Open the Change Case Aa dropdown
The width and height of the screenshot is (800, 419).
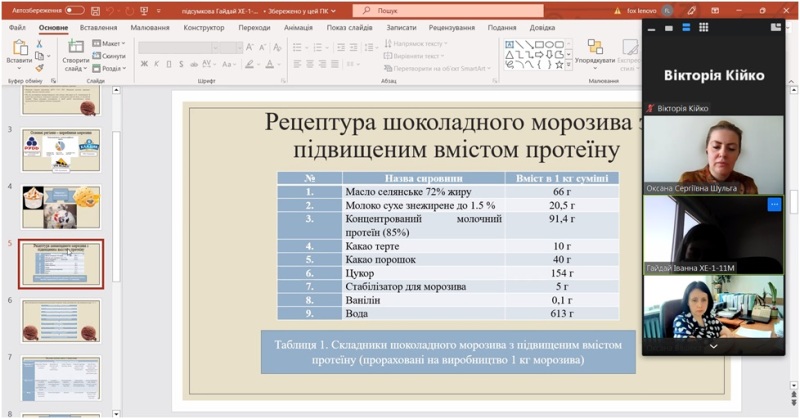(x=228, y=64)
